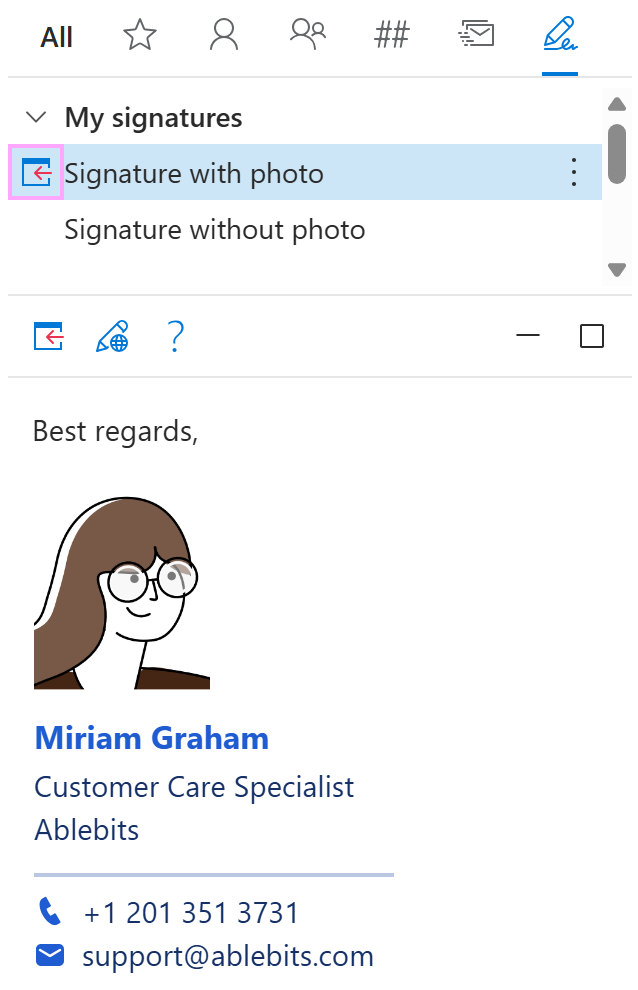This screenshot has height=990, width=638.
Task: Collapse the My signatures group
Action: coord(36,117)
